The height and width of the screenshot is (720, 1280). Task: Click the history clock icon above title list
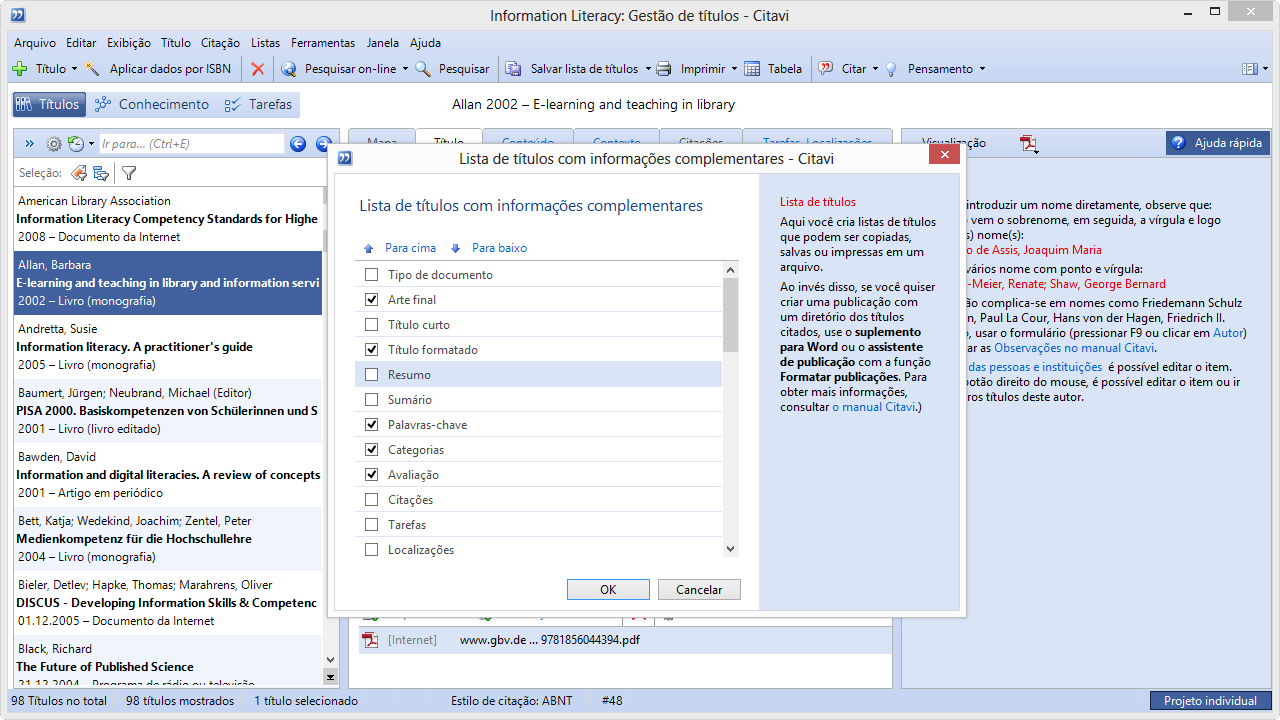click(x=76, y=144)
